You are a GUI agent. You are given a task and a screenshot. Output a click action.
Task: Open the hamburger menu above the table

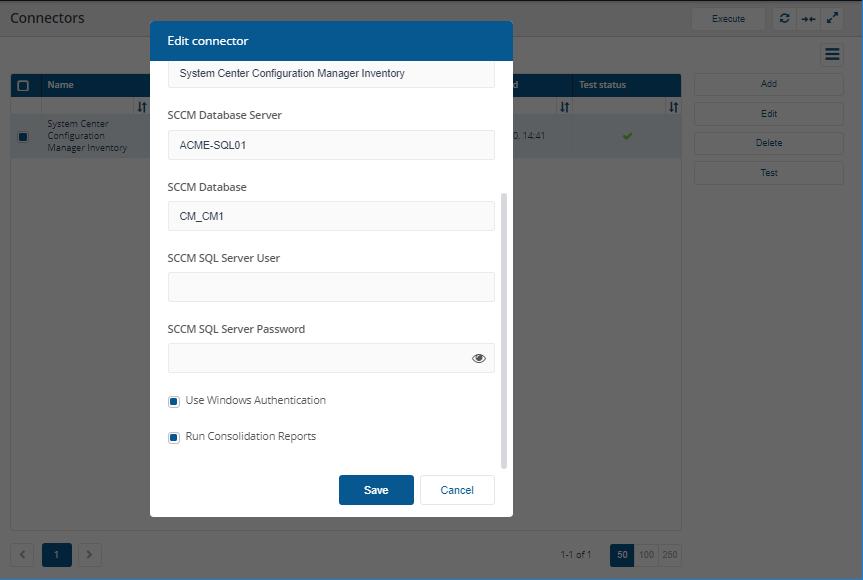point(832,55)
